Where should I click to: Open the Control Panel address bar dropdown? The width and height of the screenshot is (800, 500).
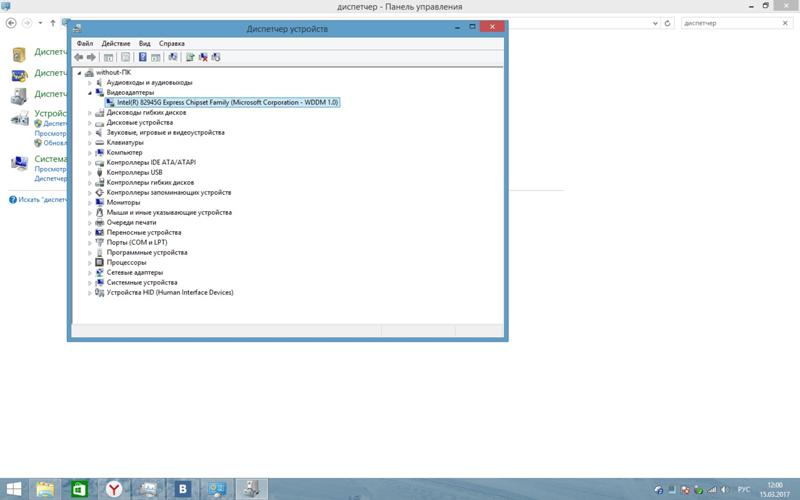point(656,23)
